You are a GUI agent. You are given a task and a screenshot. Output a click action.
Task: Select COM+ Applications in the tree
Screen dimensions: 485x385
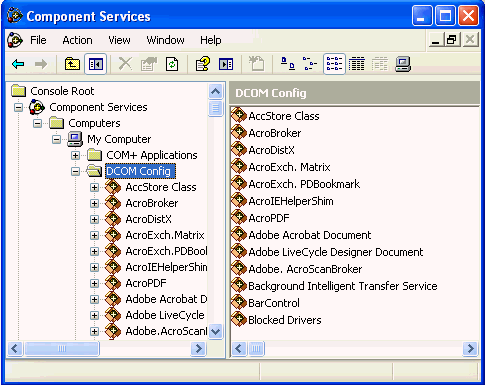[152, 155]
